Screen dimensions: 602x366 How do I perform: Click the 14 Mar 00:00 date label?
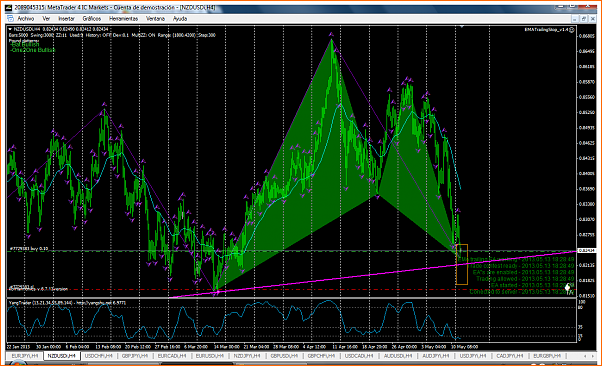[x=227, y=346]
